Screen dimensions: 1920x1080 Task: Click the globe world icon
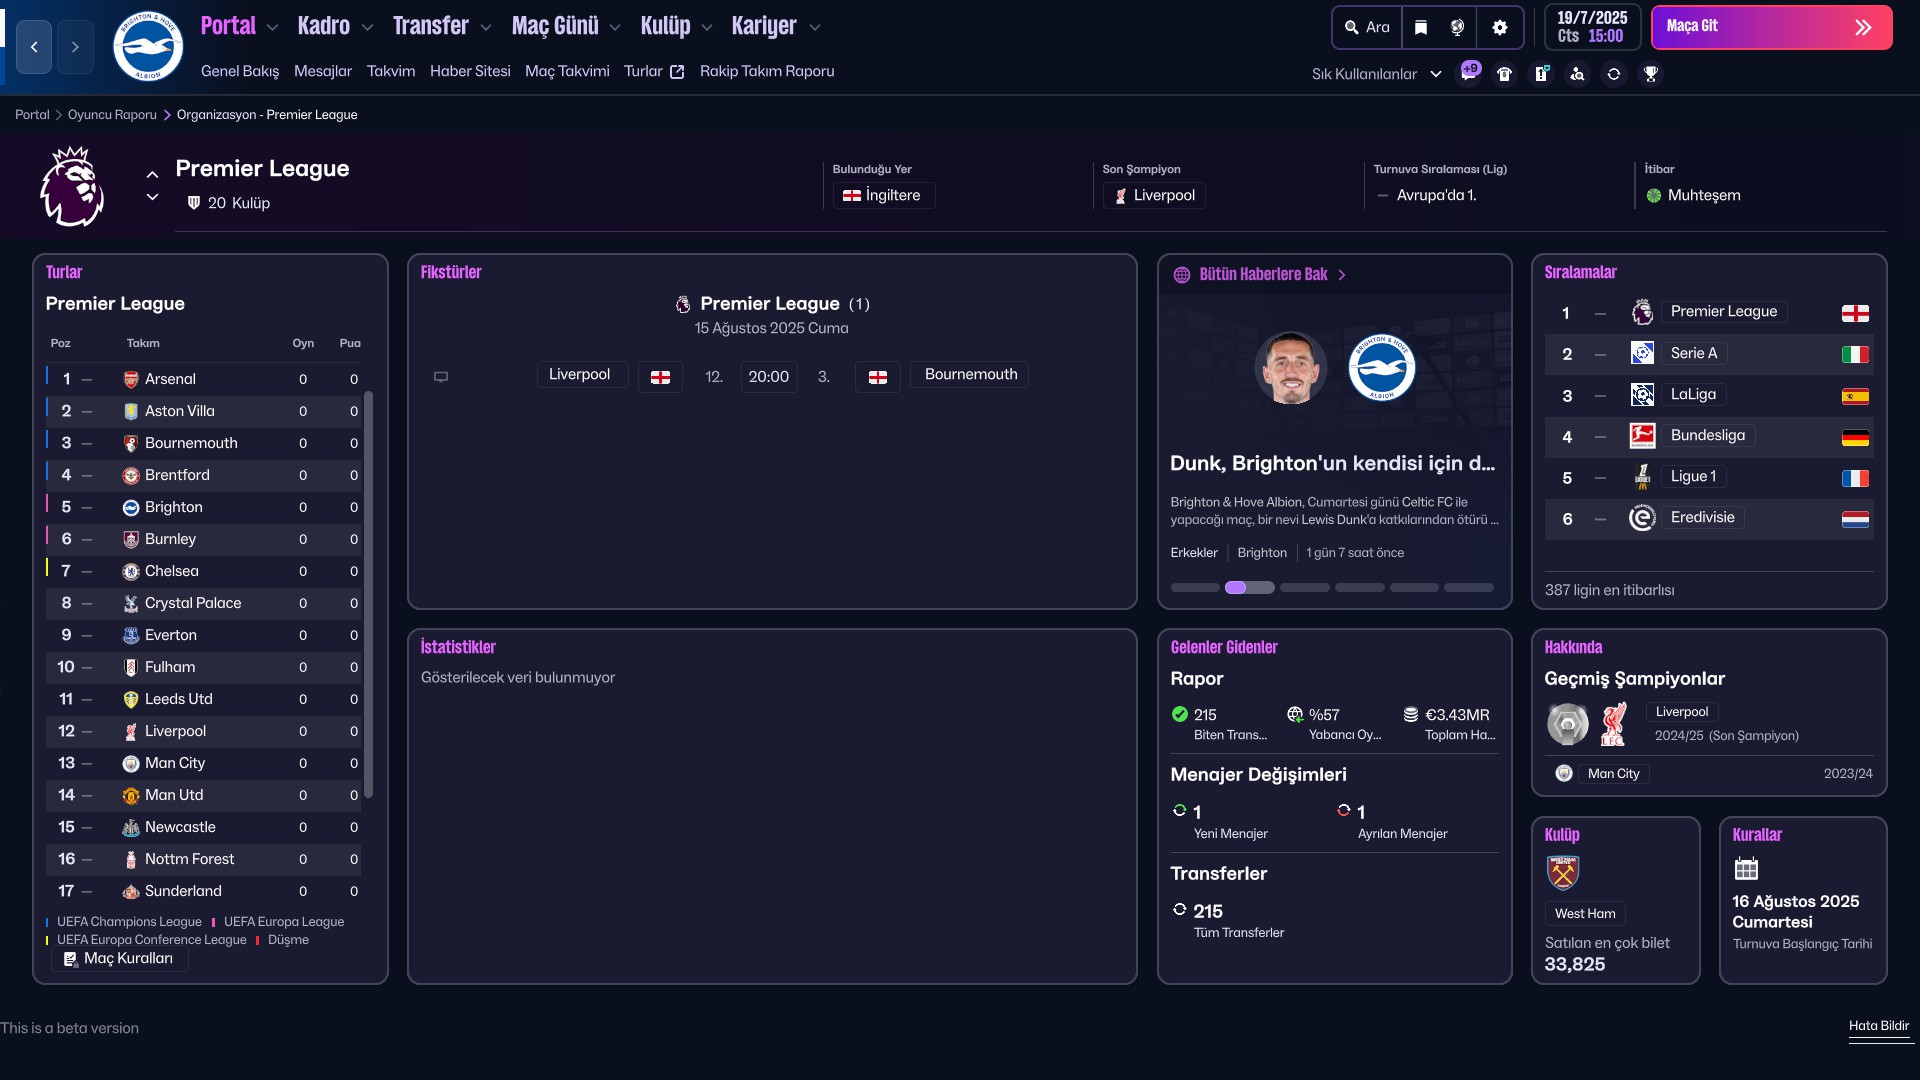(1458, 27)
